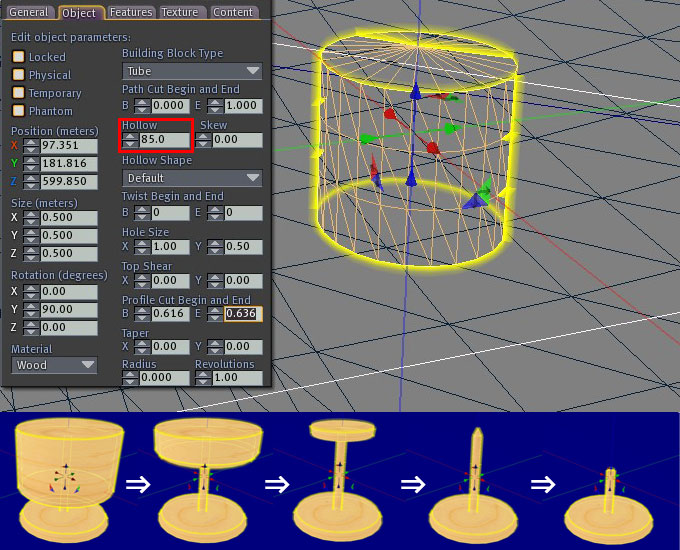This screenshot has height=550, width=680.
Task: Click the Hole Size X spinner arrows
Action: point(142,246)
